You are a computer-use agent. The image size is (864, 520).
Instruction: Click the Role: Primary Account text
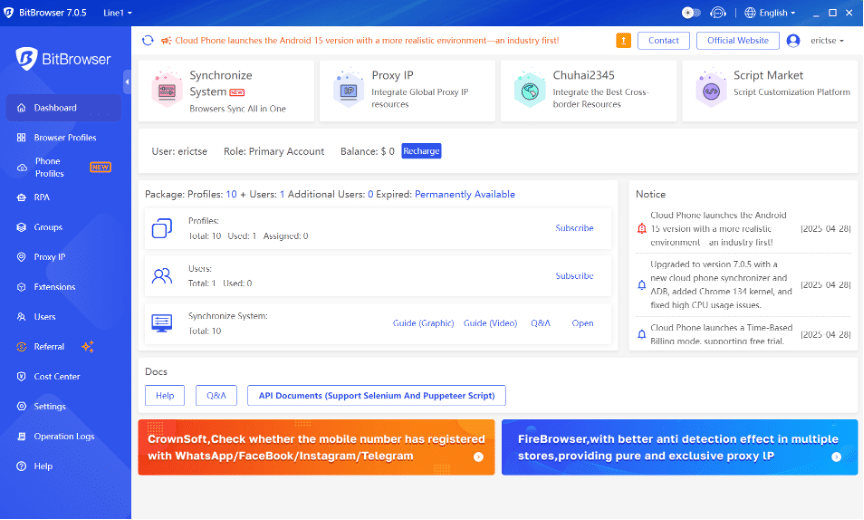[274, 151]
